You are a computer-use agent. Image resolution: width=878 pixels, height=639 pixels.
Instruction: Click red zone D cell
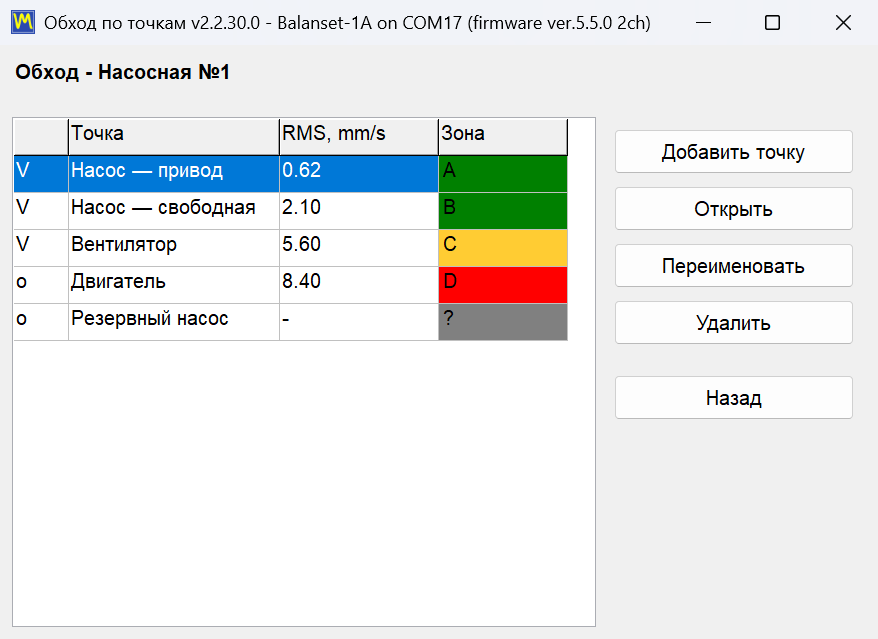[503, 285]
